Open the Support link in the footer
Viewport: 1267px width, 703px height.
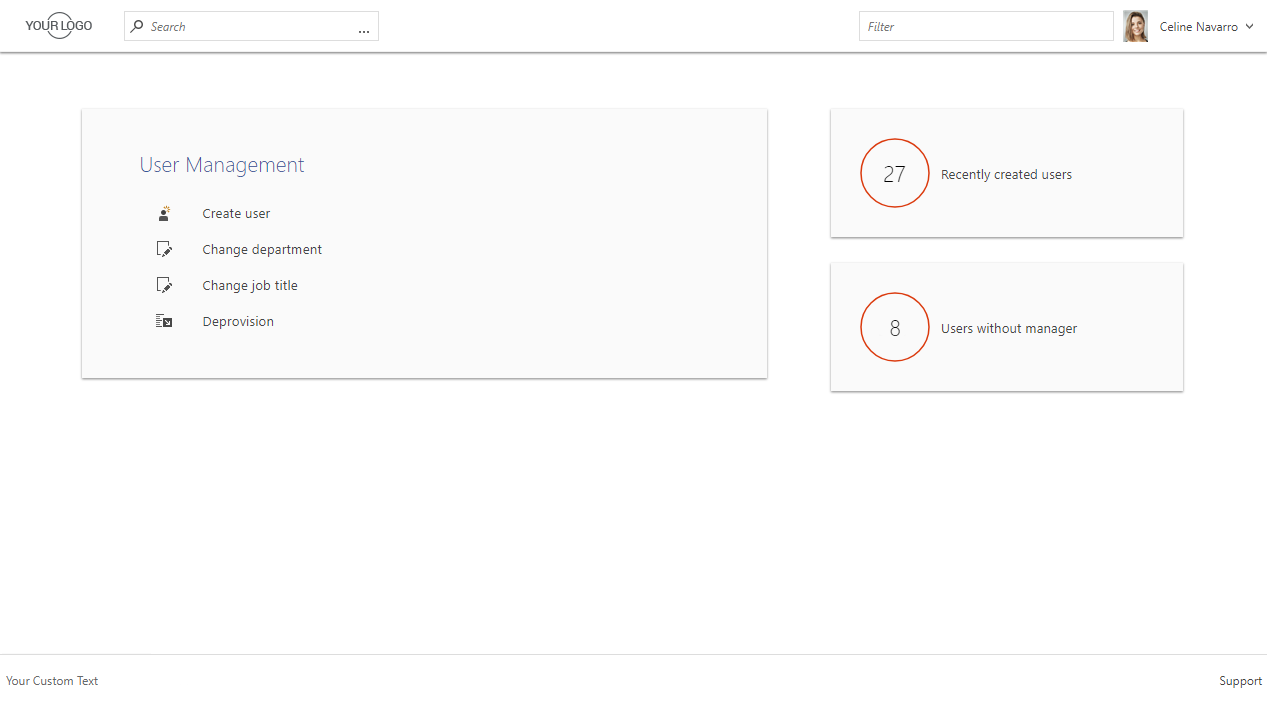tap(1240, 681)
